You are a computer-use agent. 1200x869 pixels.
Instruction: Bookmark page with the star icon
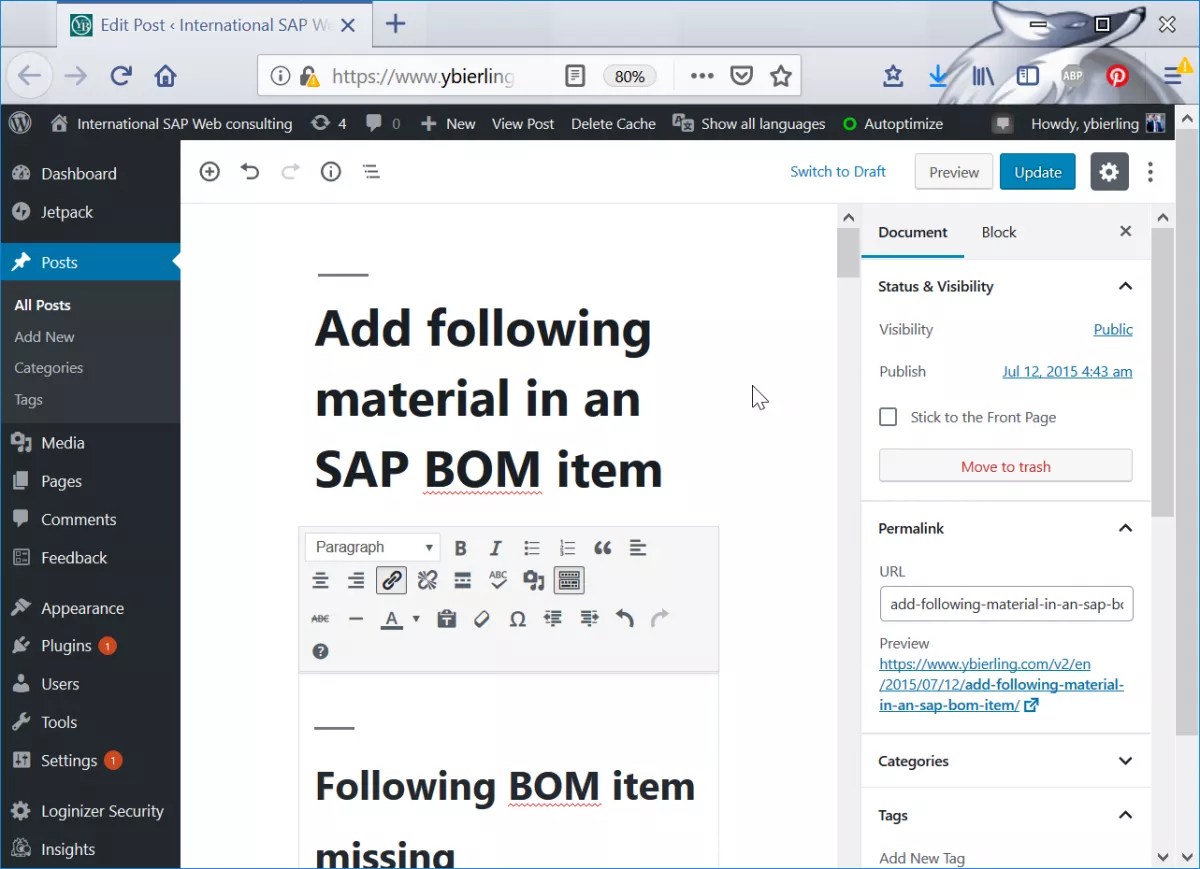pyautogui.click(x=781, y=76)
